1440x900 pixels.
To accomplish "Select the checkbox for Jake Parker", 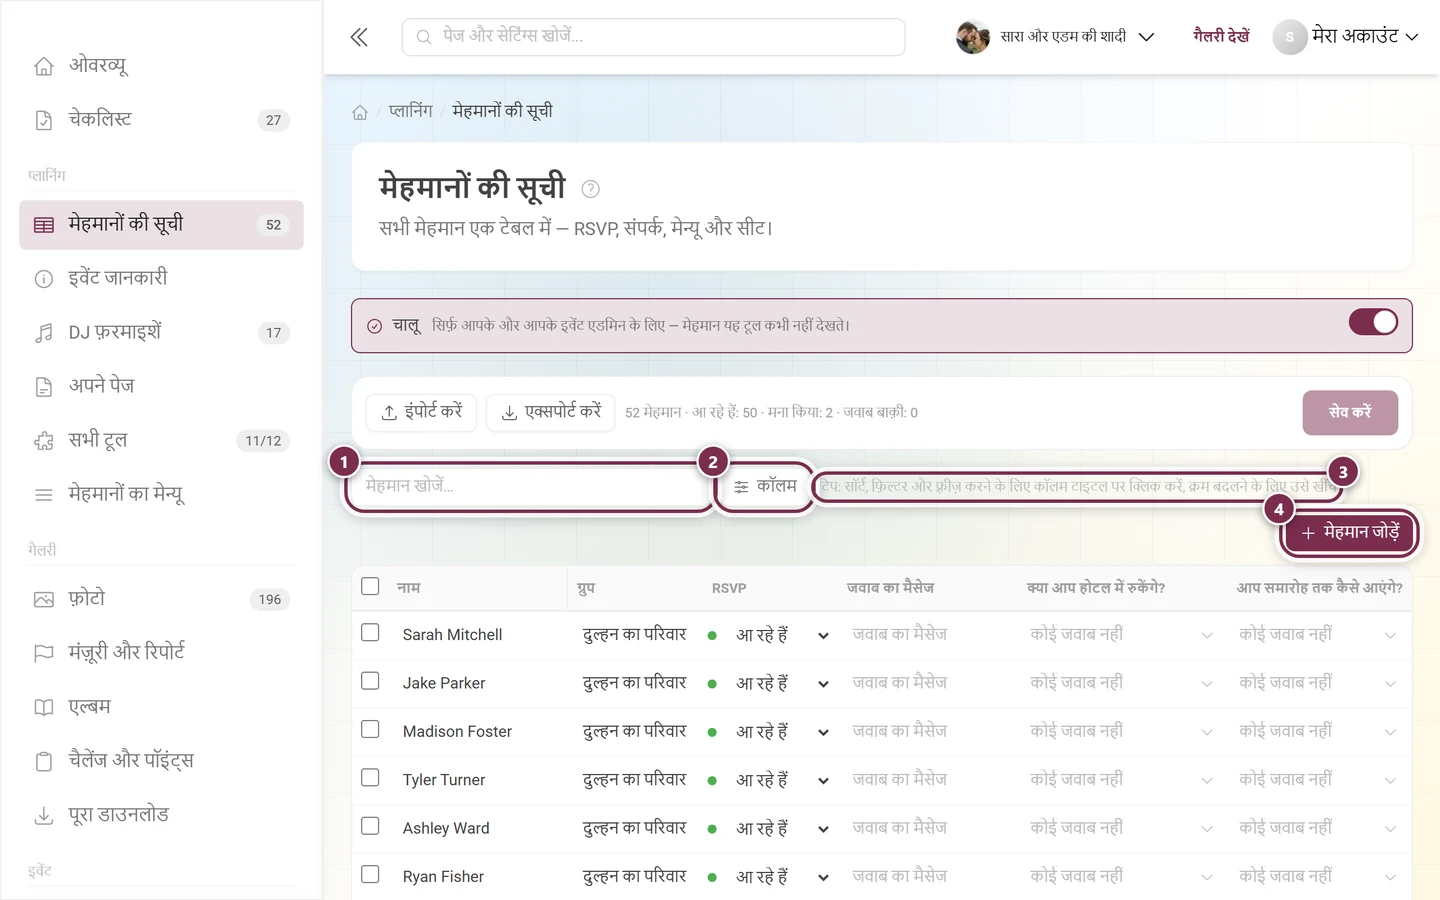I will click(x=370, y=681).
